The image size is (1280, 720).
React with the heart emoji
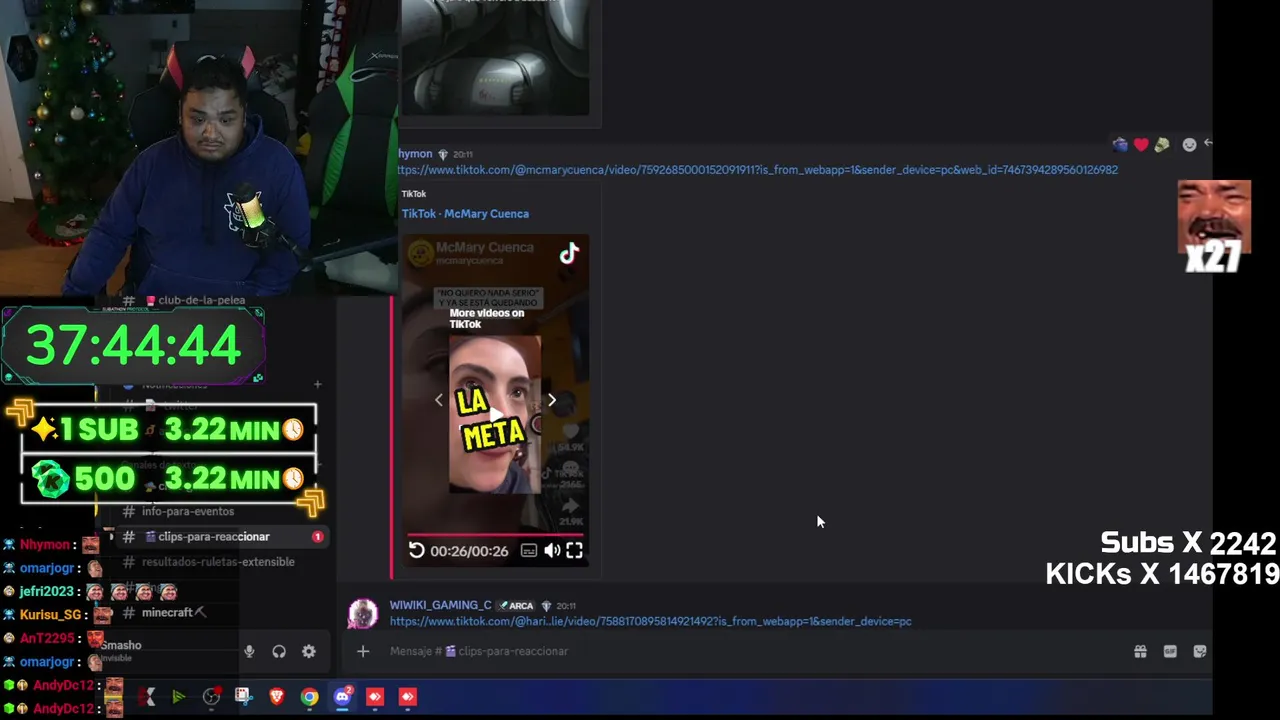tap(1141, 145)
